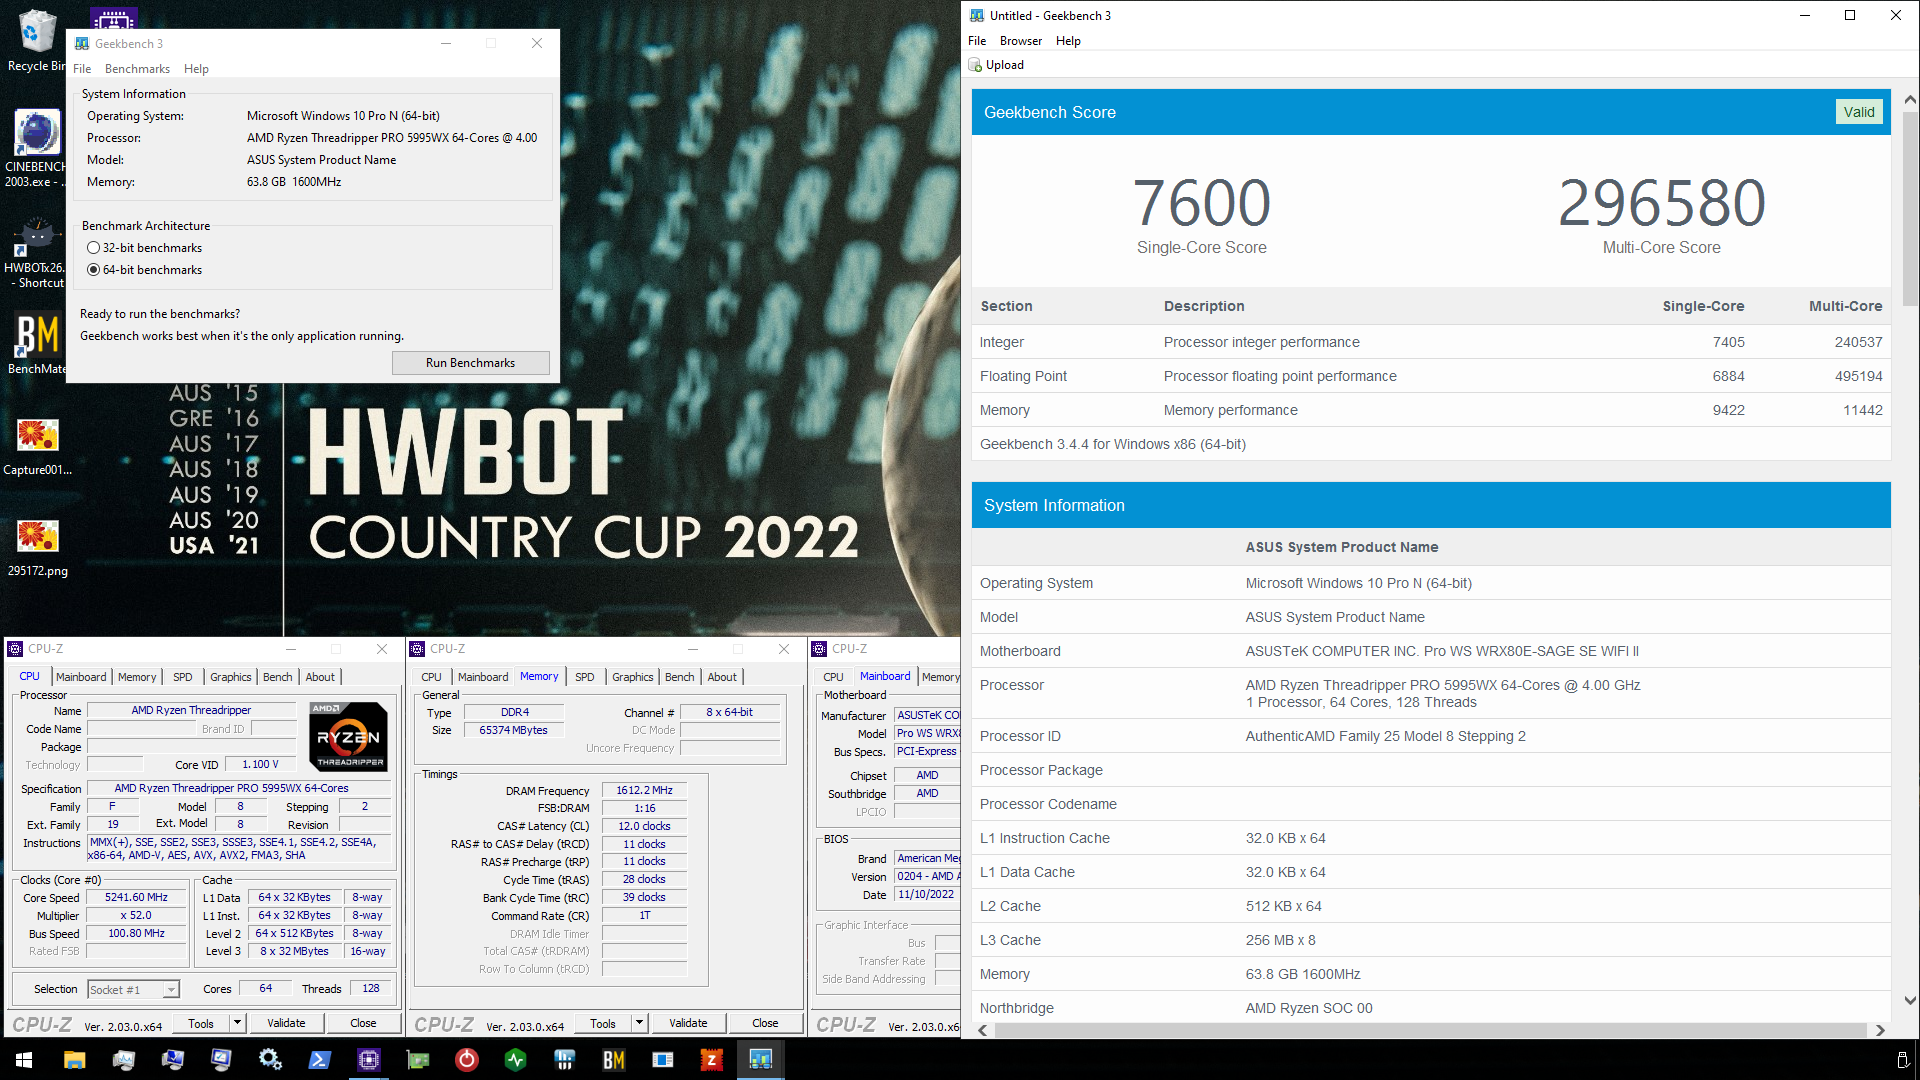
Task: Click the L3 Cache row in System Information
Action: pyautogui.click(x=1431, y=940)
